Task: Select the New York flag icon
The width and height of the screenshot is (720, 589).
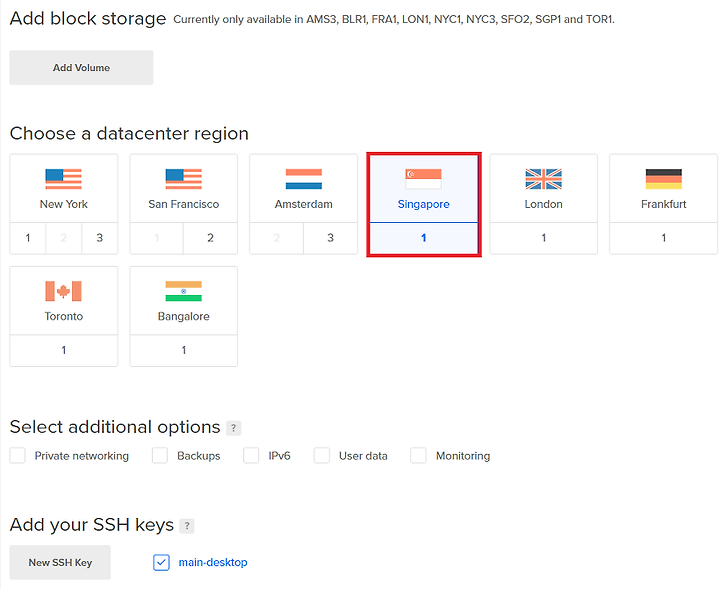Action: tap(63, 179)
